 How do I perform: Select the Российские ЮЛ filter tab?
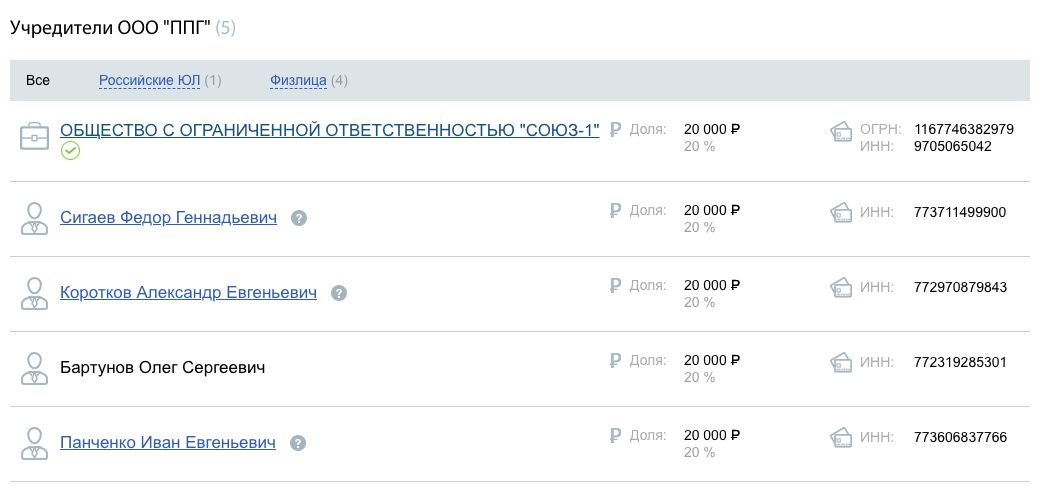[149, 80]
